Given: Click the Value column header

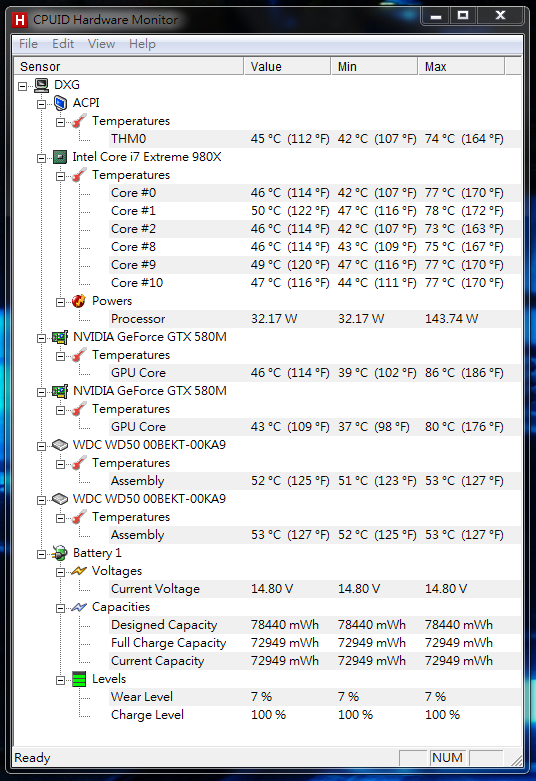Looking at the screenshot, I should [287, 66].
